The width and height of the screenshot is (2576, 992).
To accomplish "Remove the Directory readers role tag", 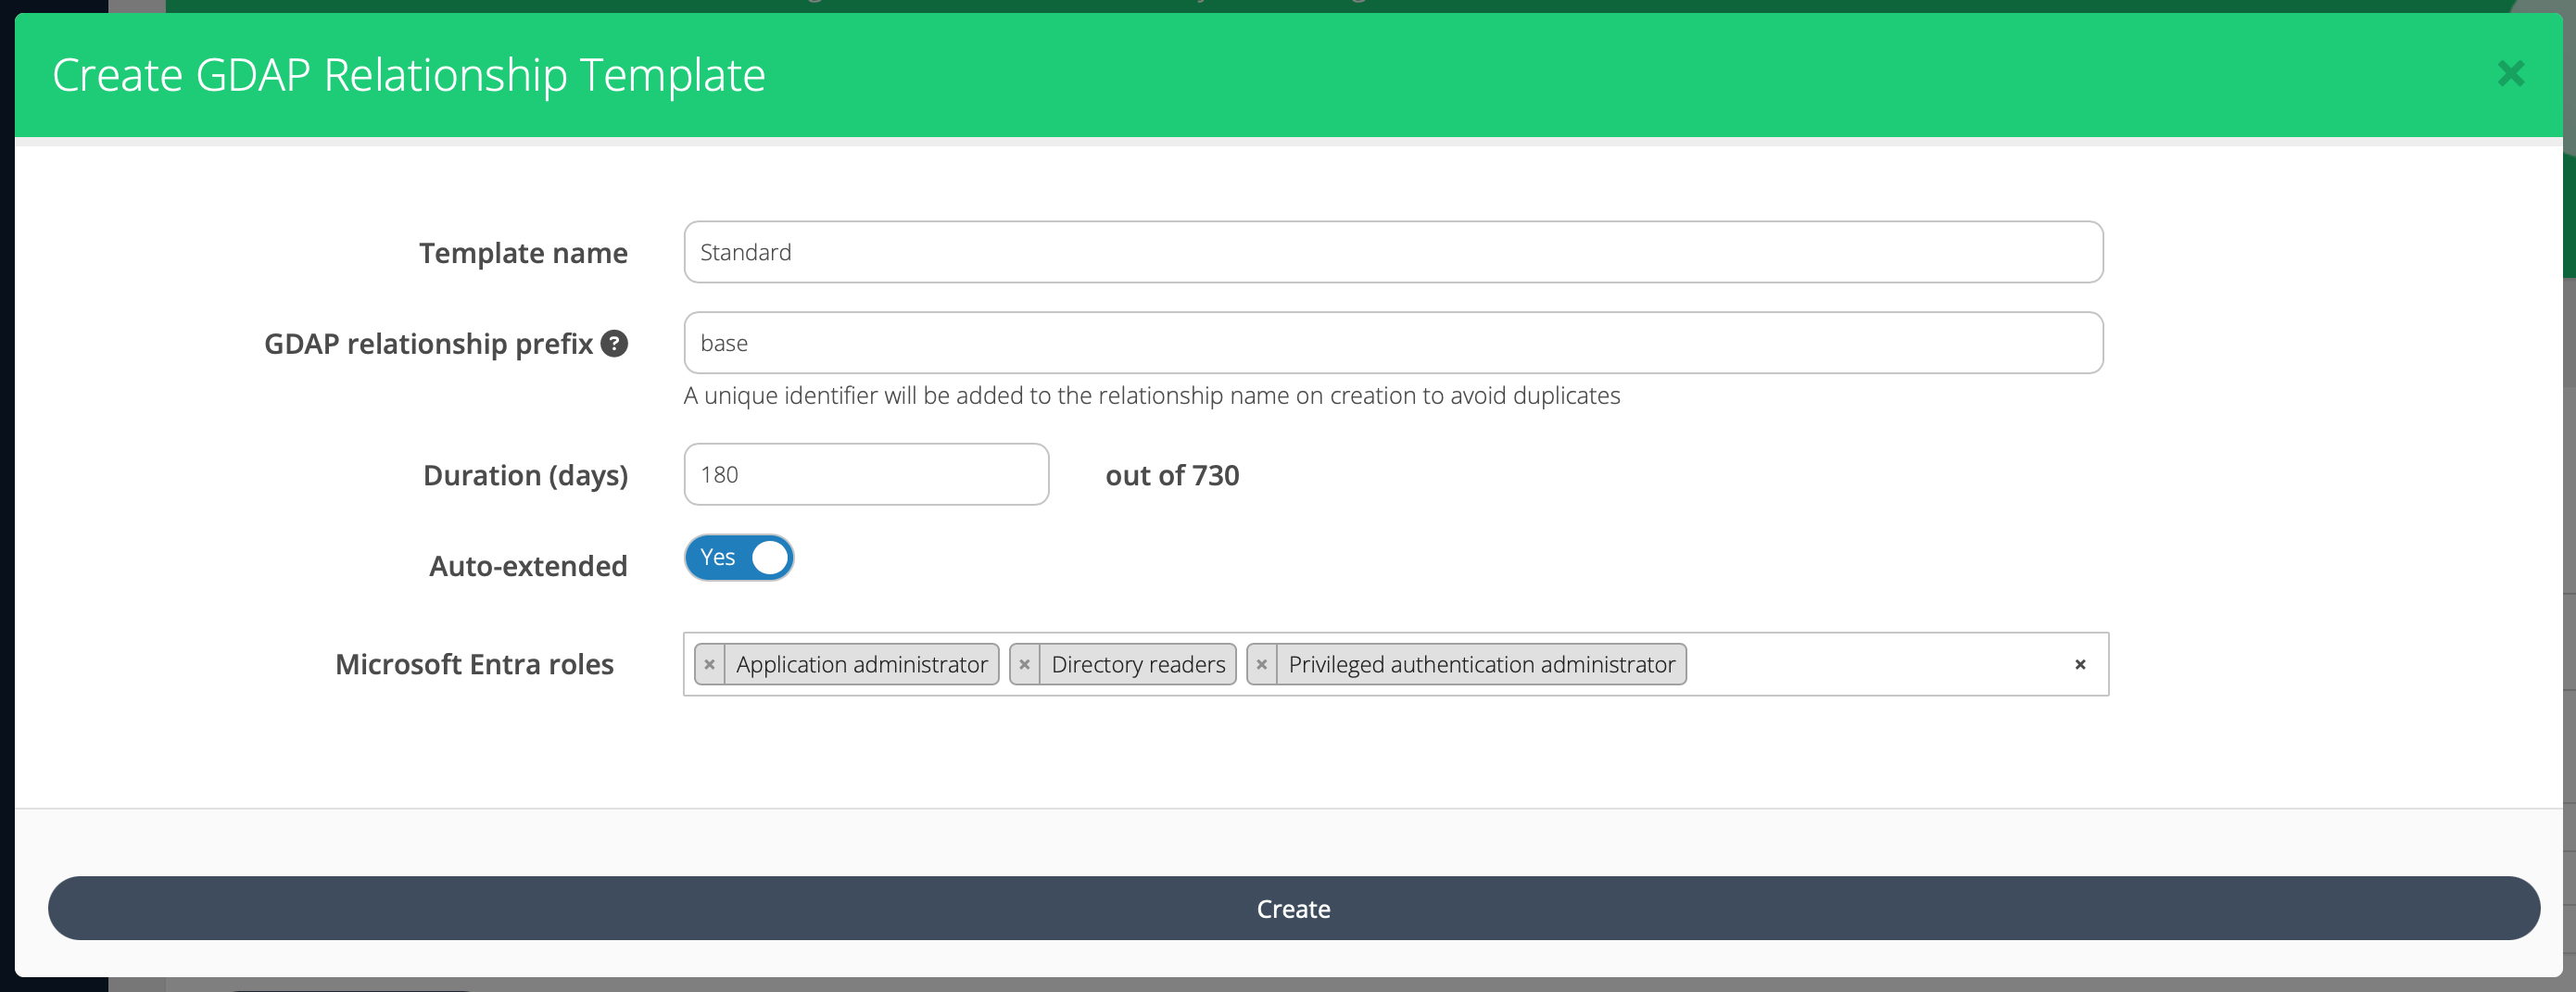I will pos(1024,663).
